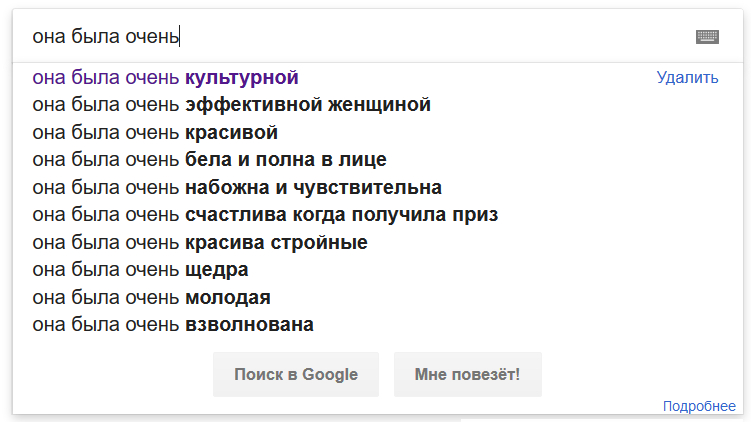The height and width of the screenshot is (422, 751).
Task: Select suggestion ending with щедра
Action: click(140, 270)
